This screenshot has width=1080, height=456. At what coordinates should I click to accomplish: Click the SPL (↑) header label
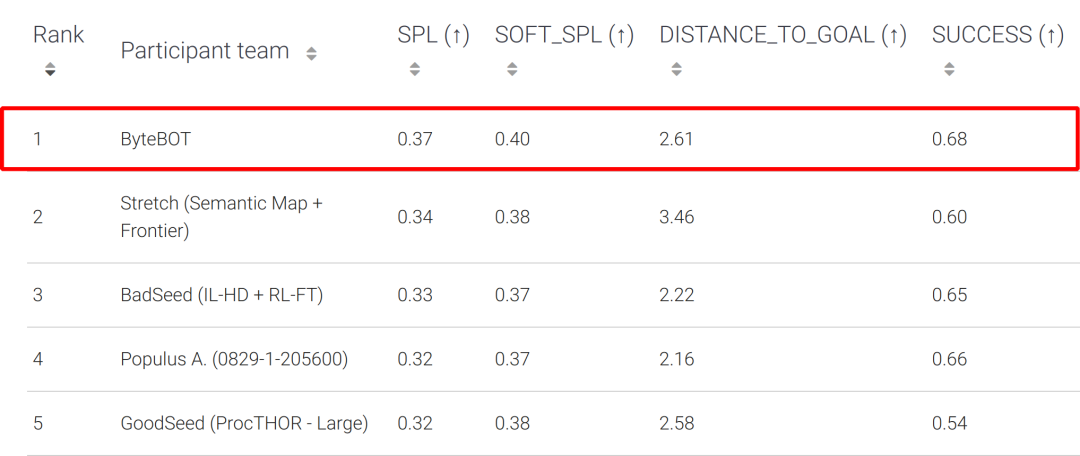[x=433, y=36]
